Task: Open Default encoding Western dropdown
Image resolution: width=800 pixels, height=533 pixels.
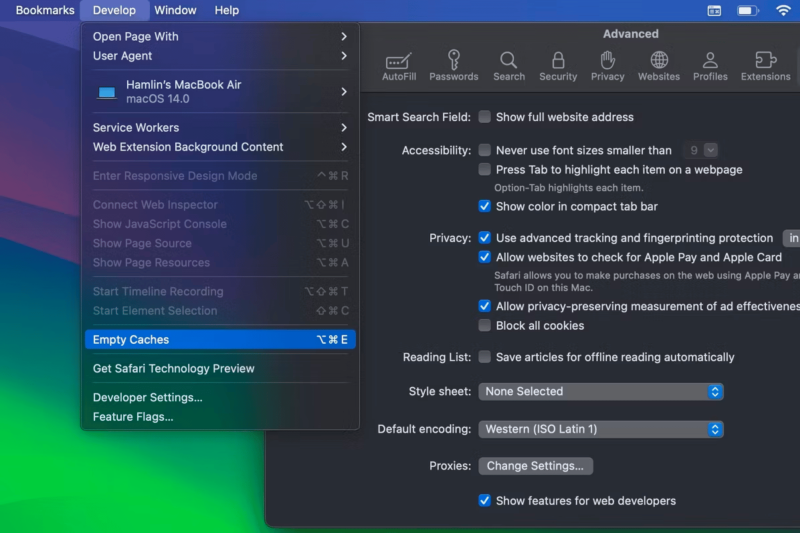Action: click(x=600, y=429)
